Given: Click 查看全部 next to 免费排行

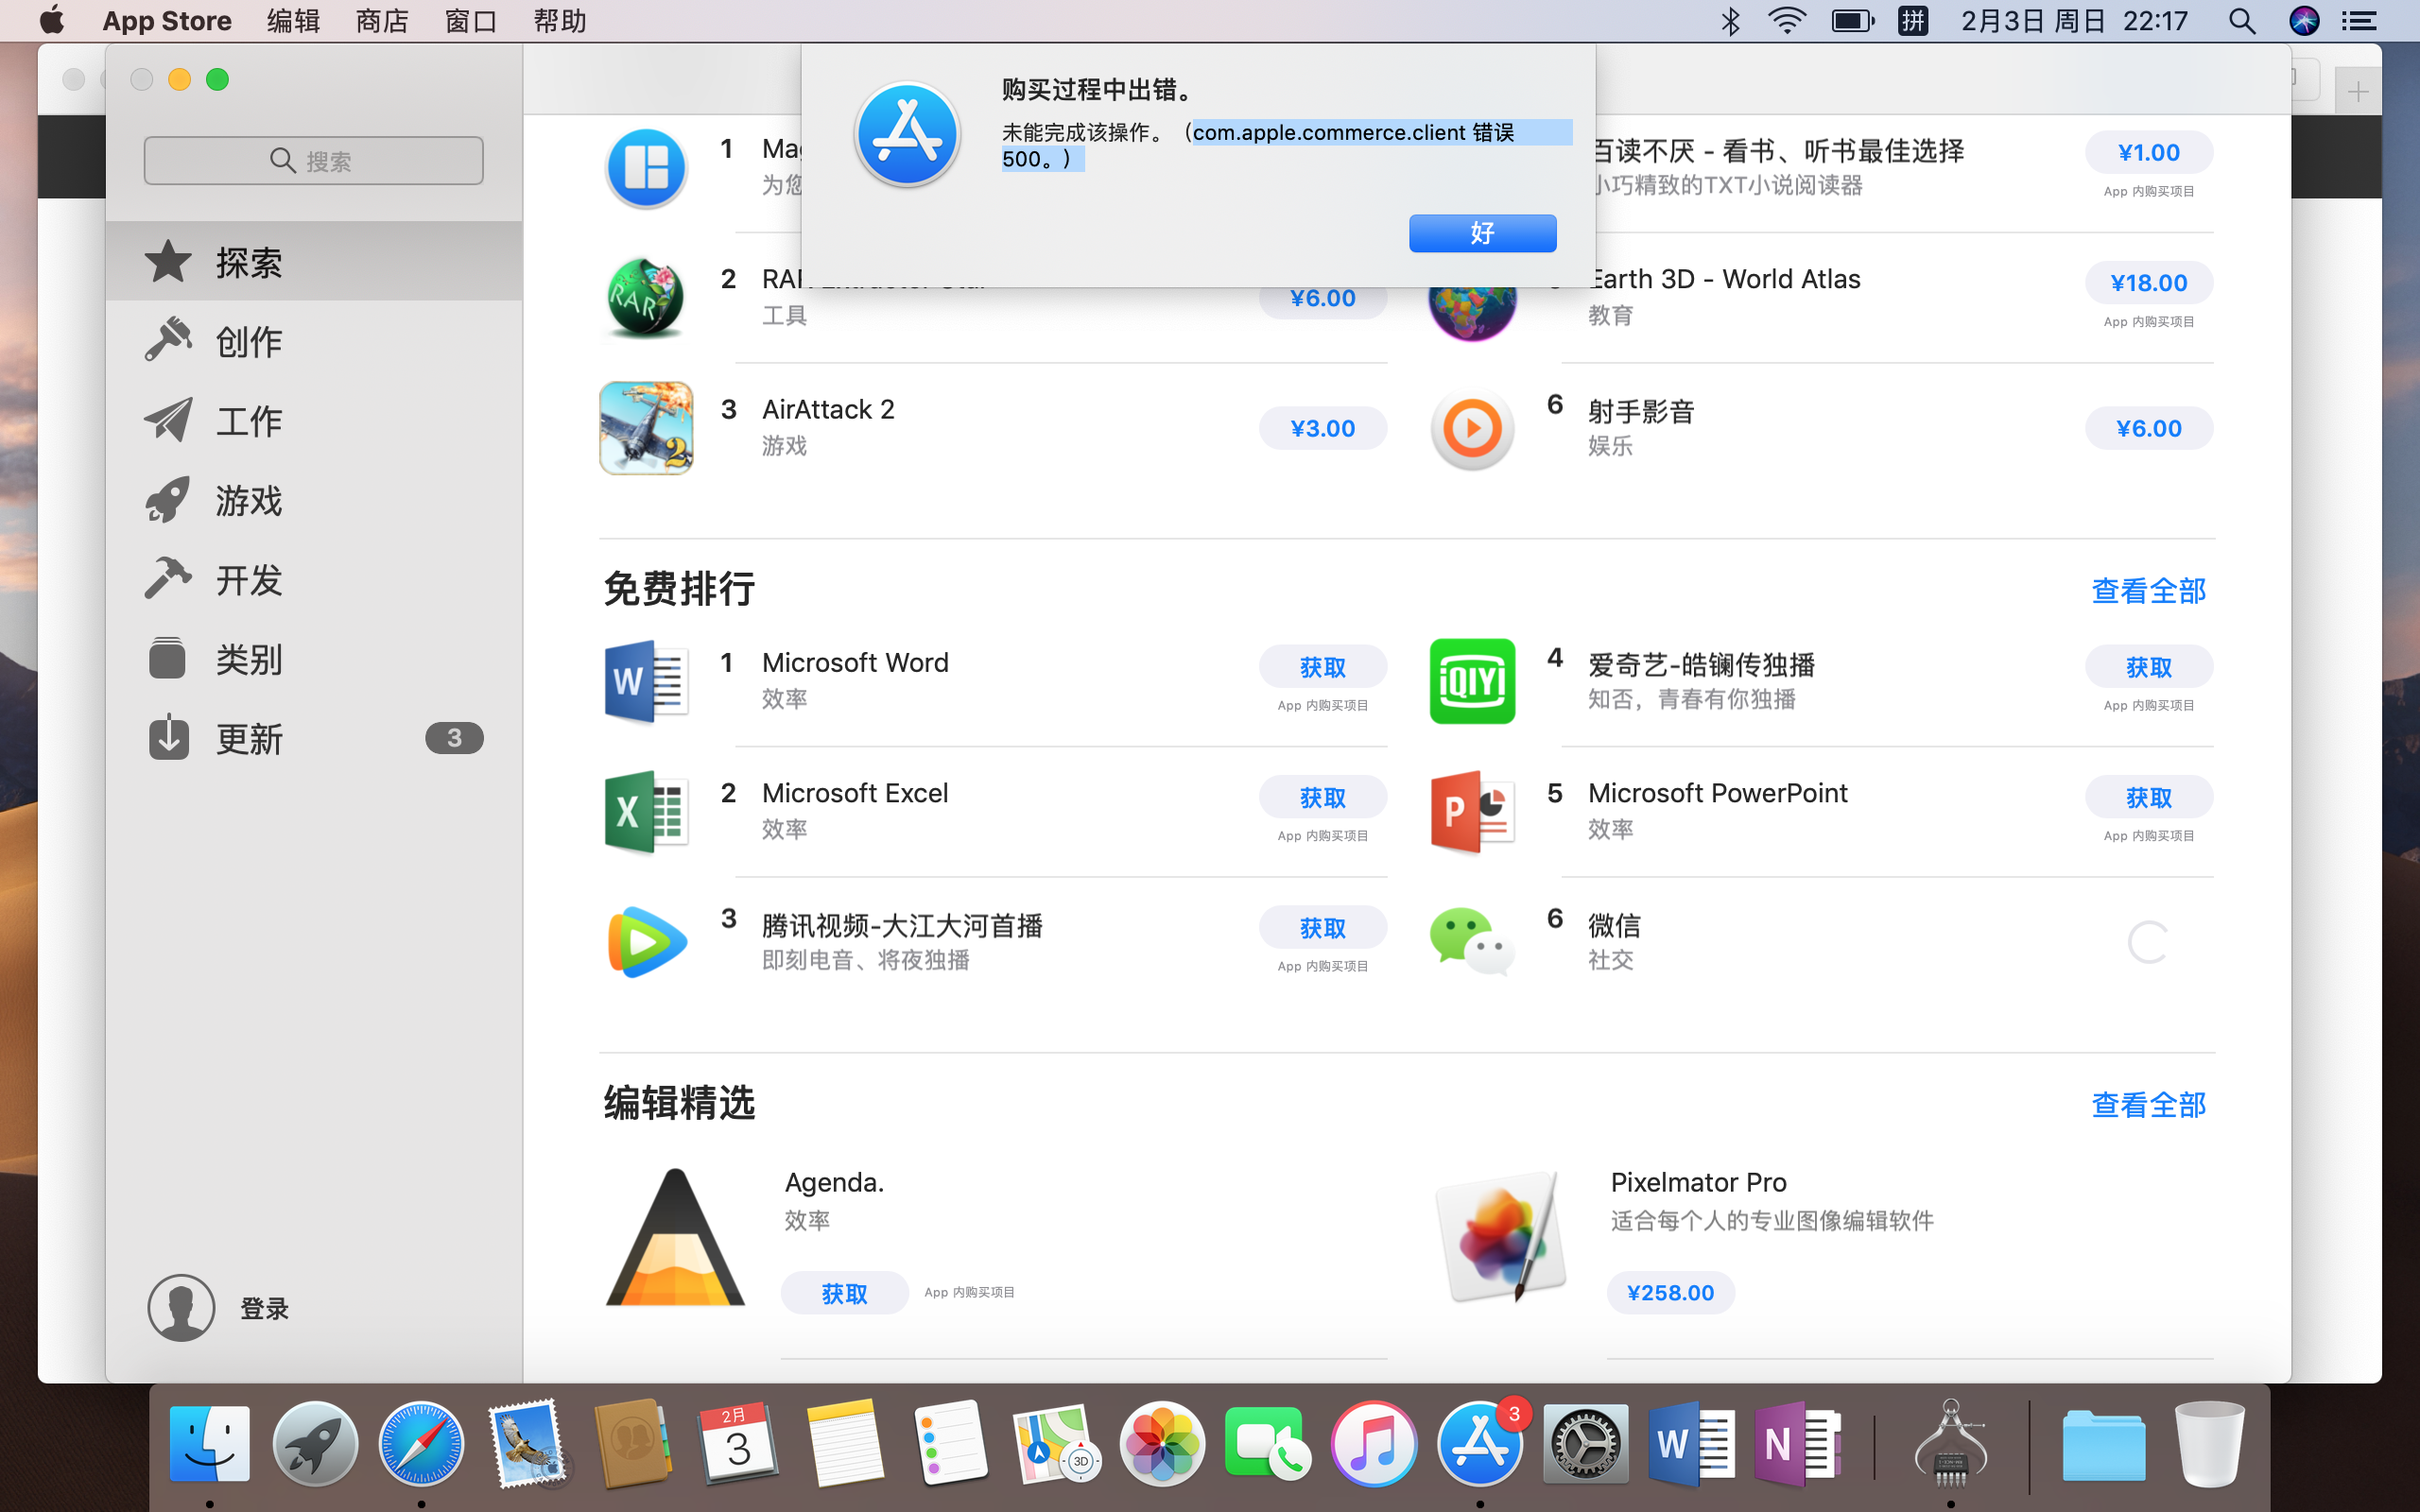Looking at the screenshot, I should [2148, 591].
